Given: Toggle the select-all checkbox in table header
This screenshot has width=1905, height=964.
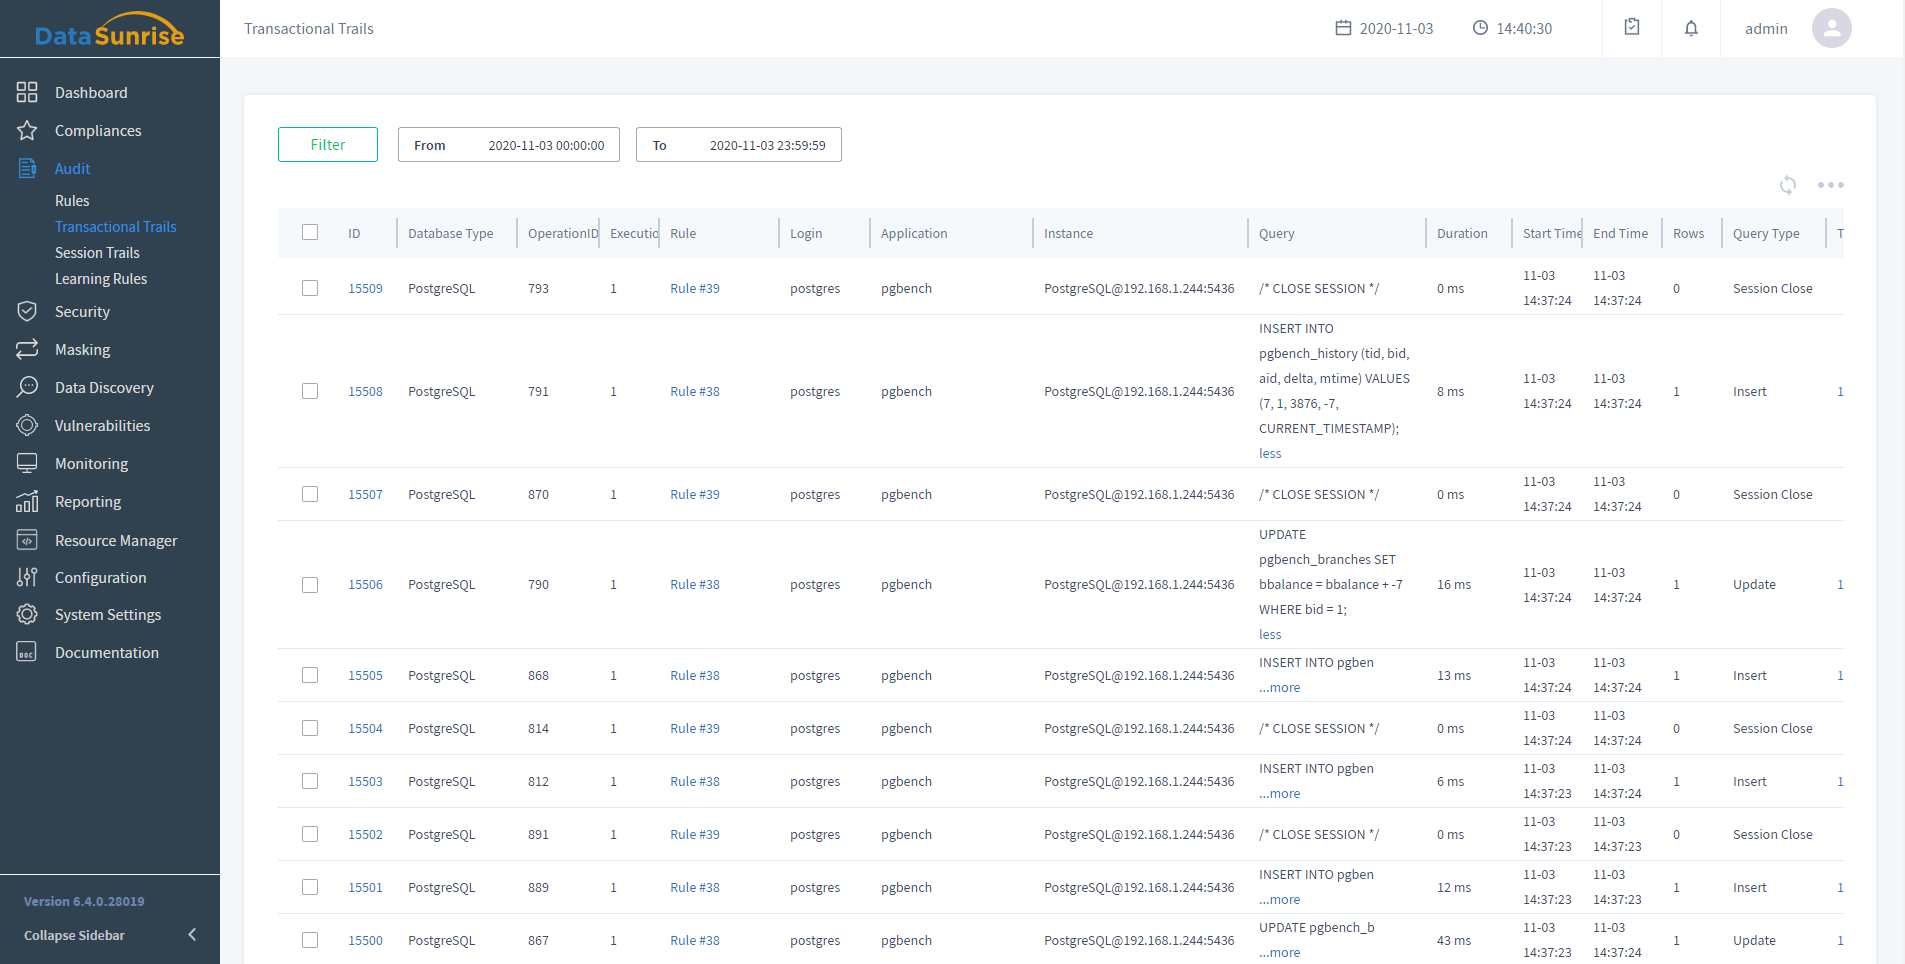Looking at the screenshot, I should tap(310, 233).
